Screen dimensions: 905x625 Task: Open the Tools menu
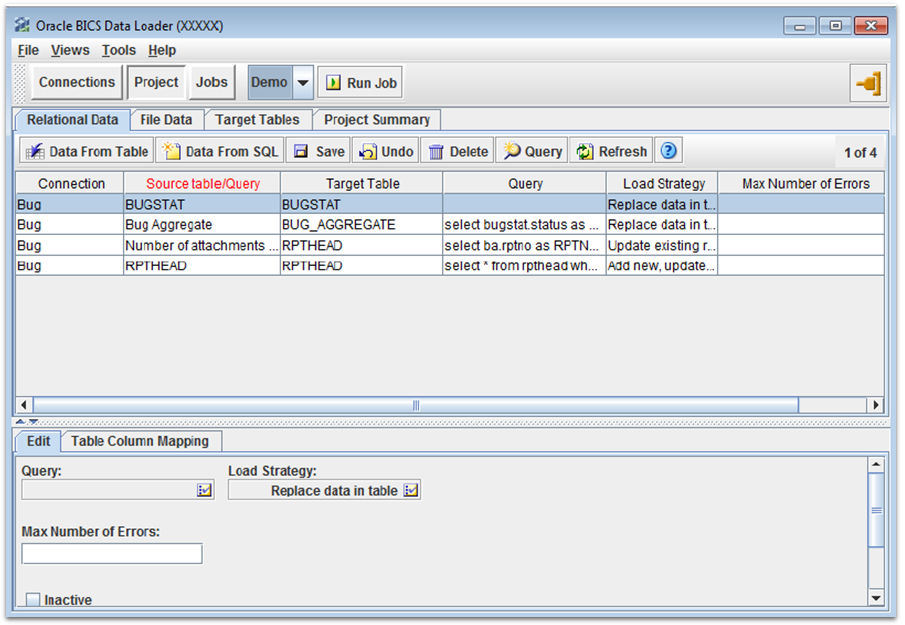click(x=119, y=50)
